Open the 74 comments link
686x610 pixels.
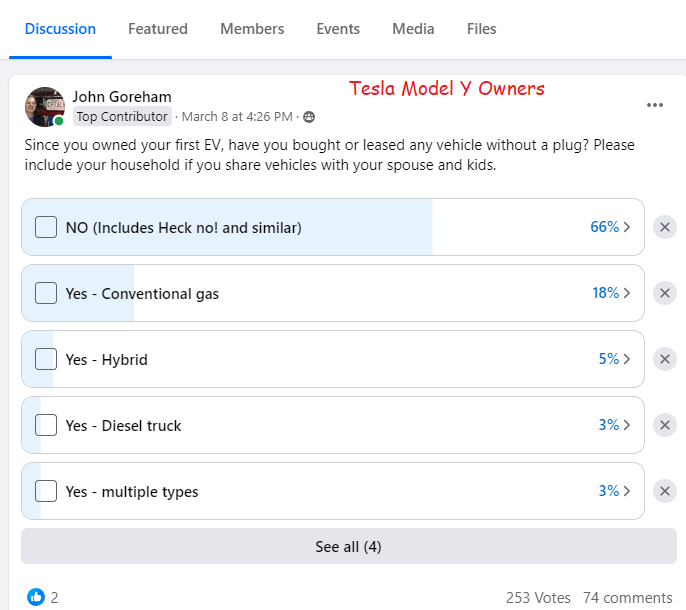pyautogui.click(x=627, y=597)
